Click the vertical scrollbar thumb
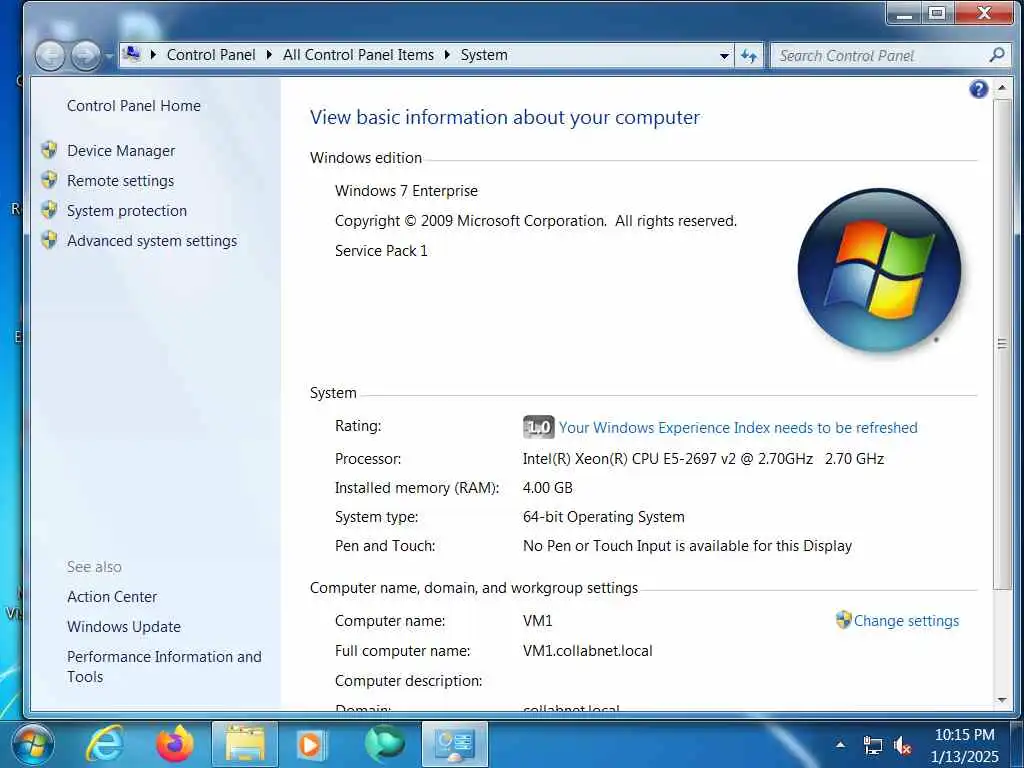Image resolution: width=1024 pixels, height=768 pixels. (x=1001, y=344)
